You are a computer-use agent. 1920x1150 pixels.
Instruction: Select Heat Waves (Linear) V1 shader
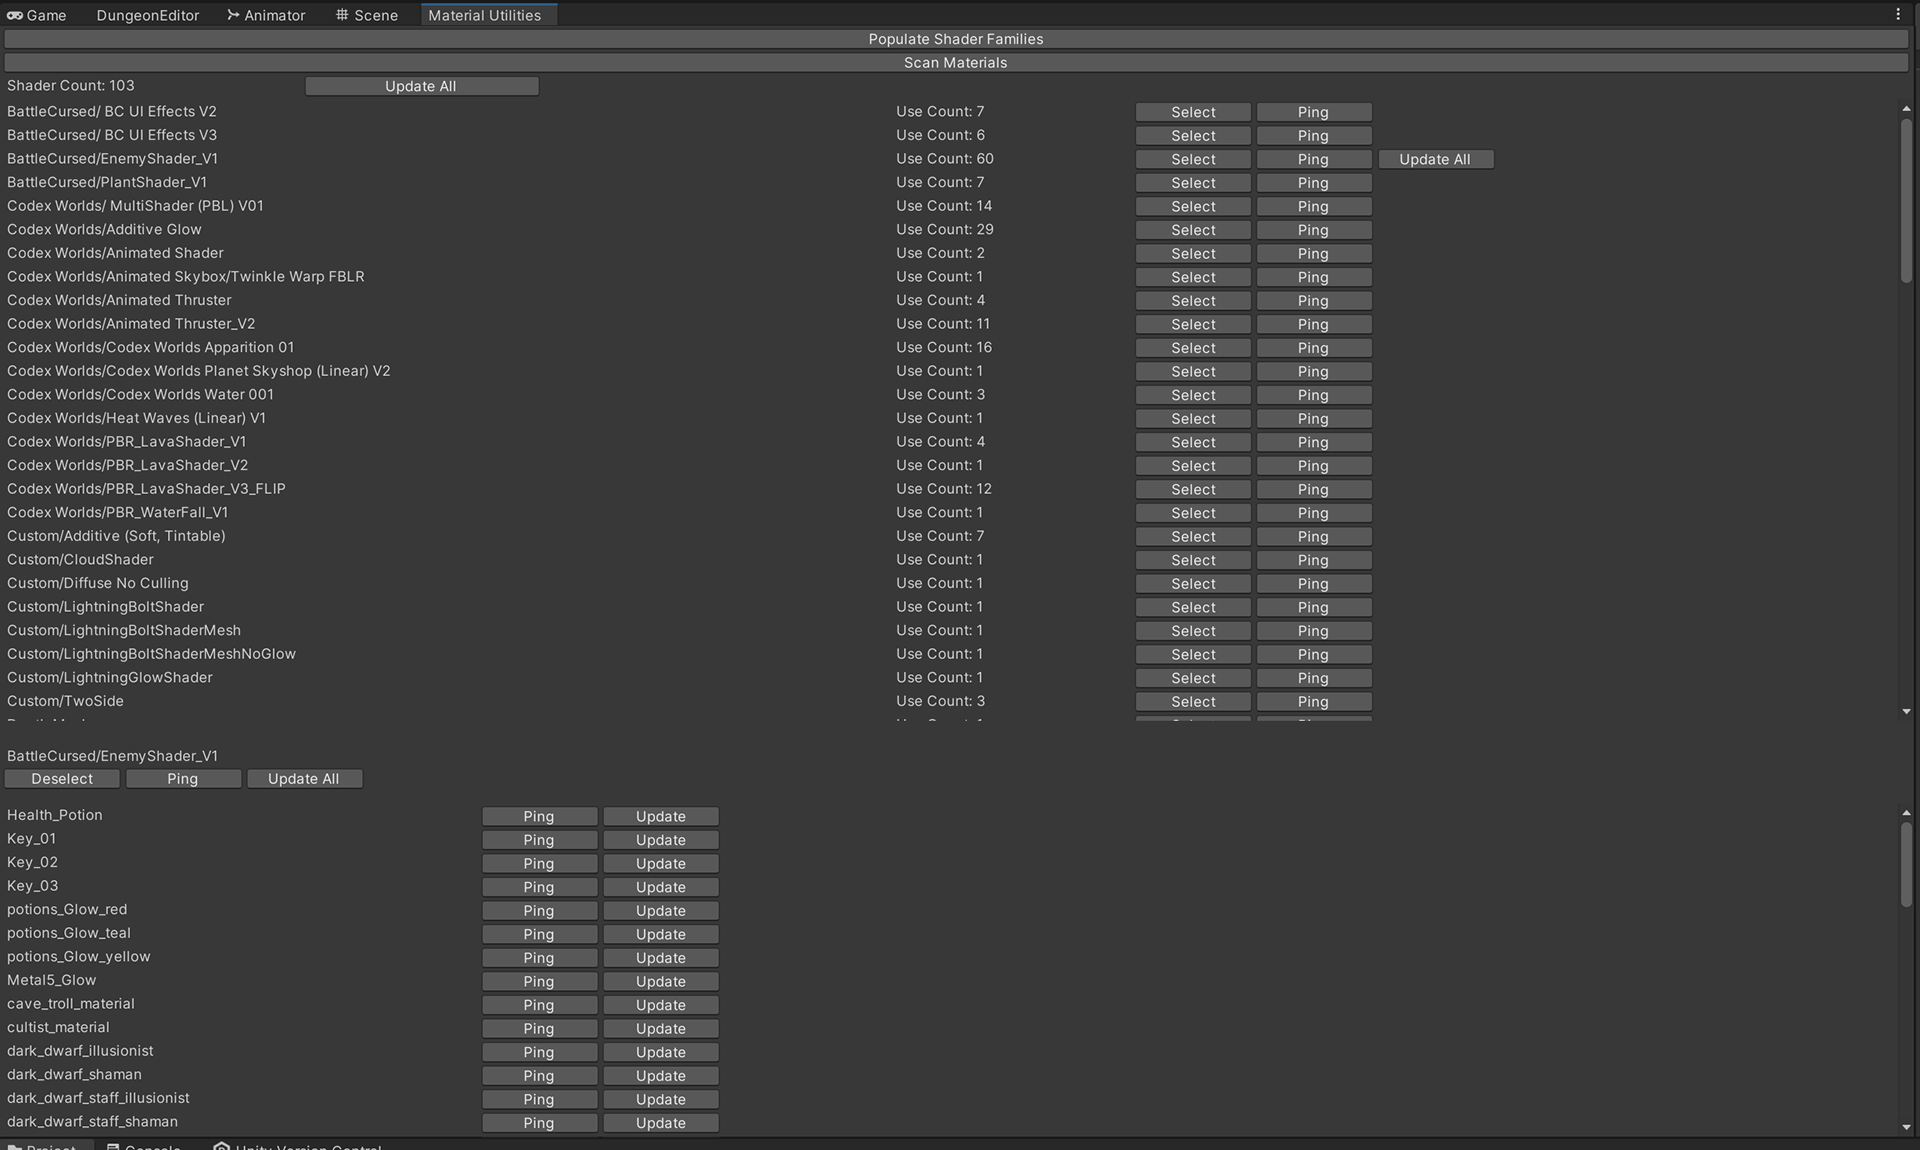pyautogui.click(x=1193, y=419)
